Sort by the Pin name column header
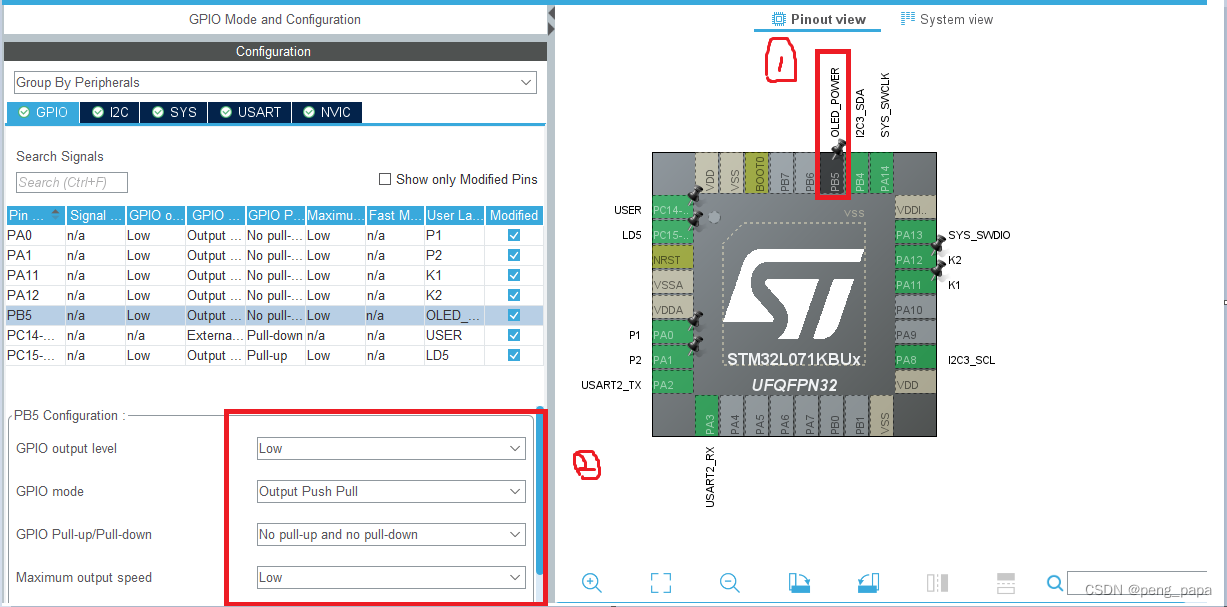Screen dimensions: 1227x607 (x=35, y=215)
